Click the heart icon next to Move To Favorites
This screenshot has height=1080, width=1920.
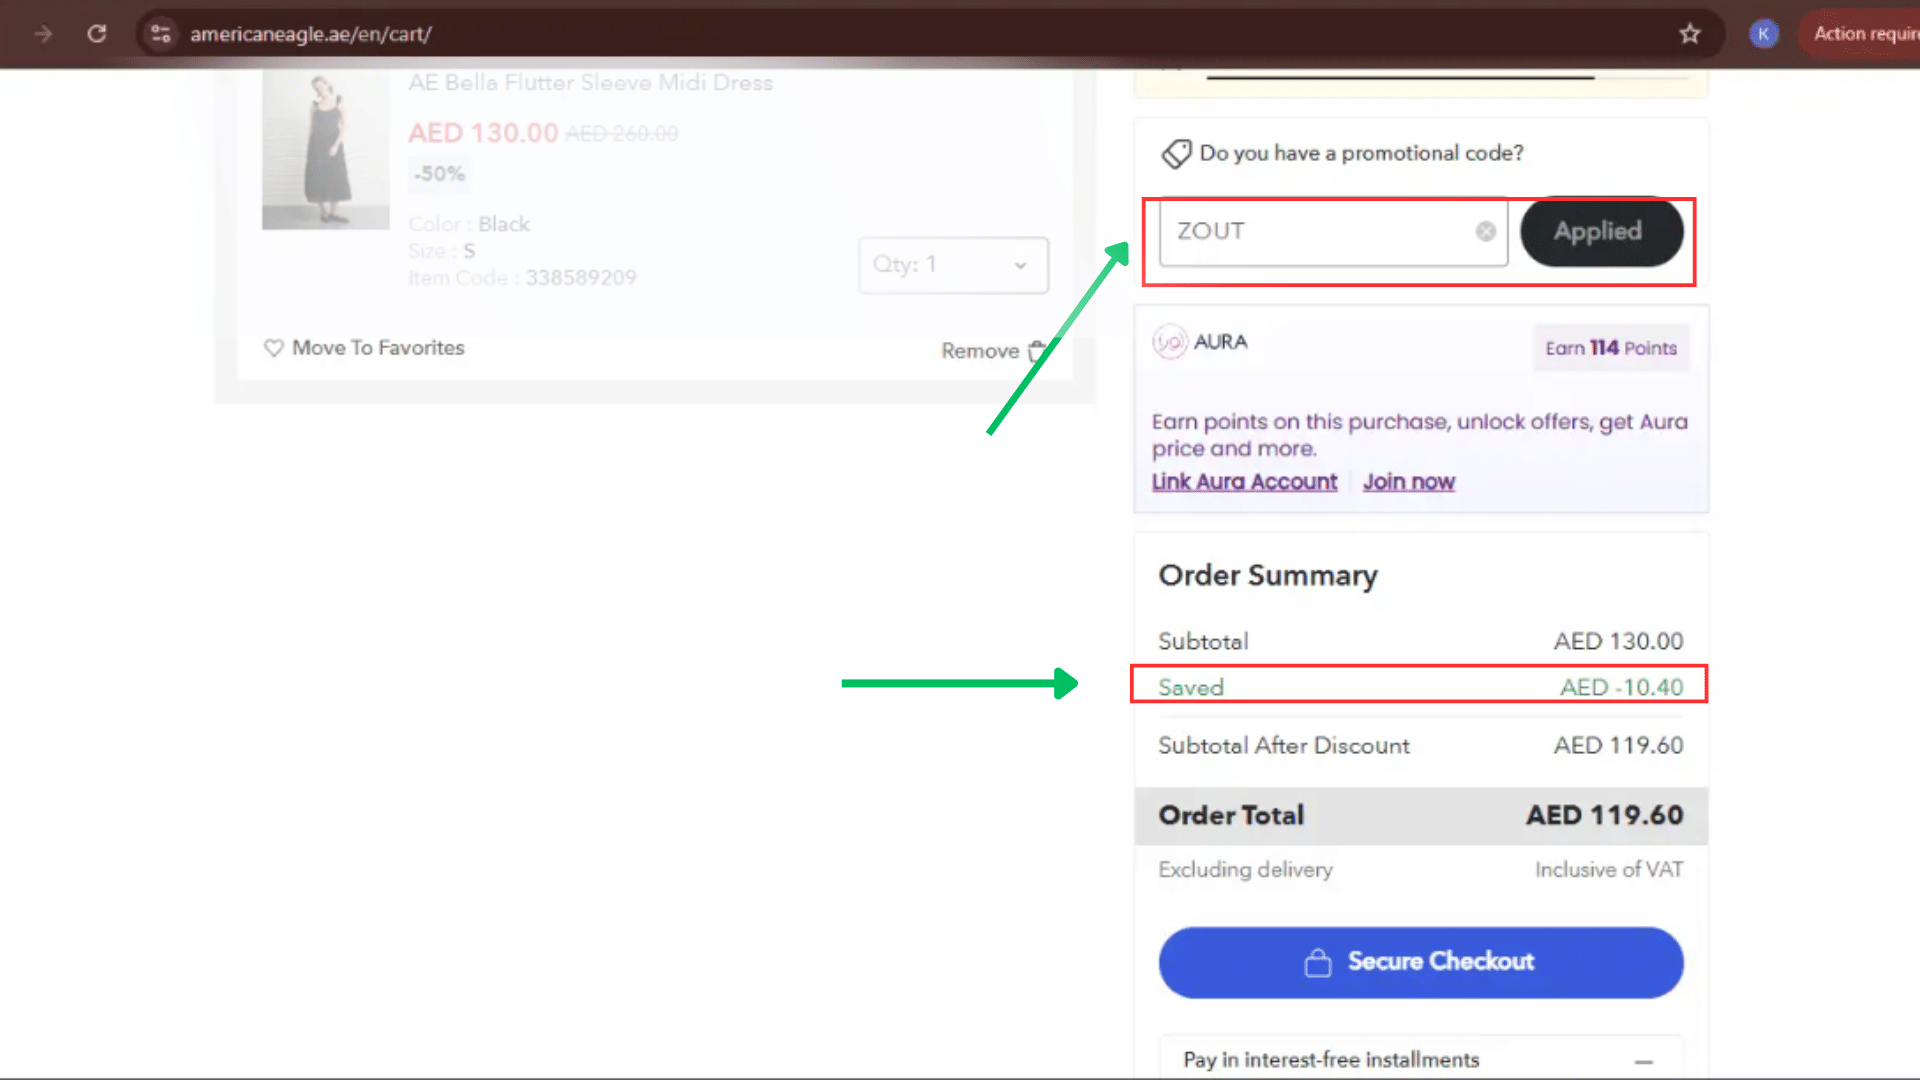273,348
